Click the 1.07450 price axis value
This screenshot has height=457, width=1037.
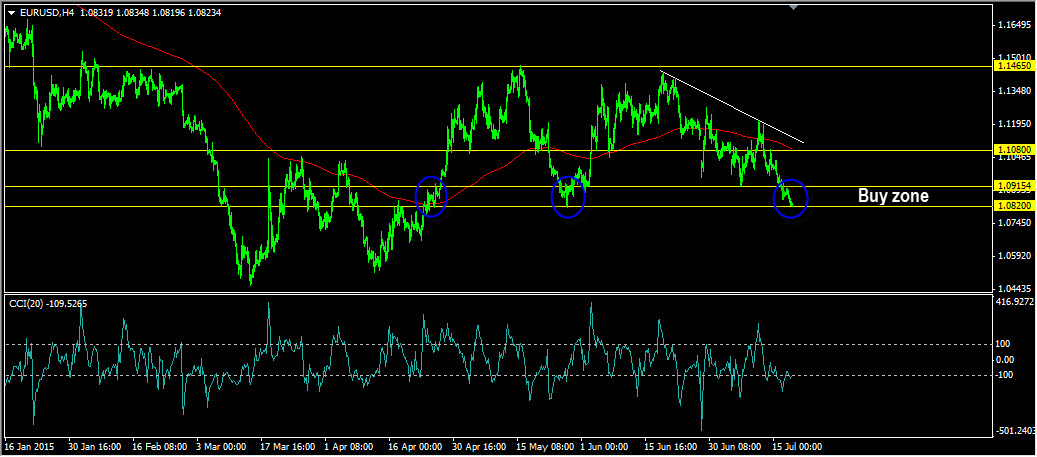click(x=1015, y=223)
